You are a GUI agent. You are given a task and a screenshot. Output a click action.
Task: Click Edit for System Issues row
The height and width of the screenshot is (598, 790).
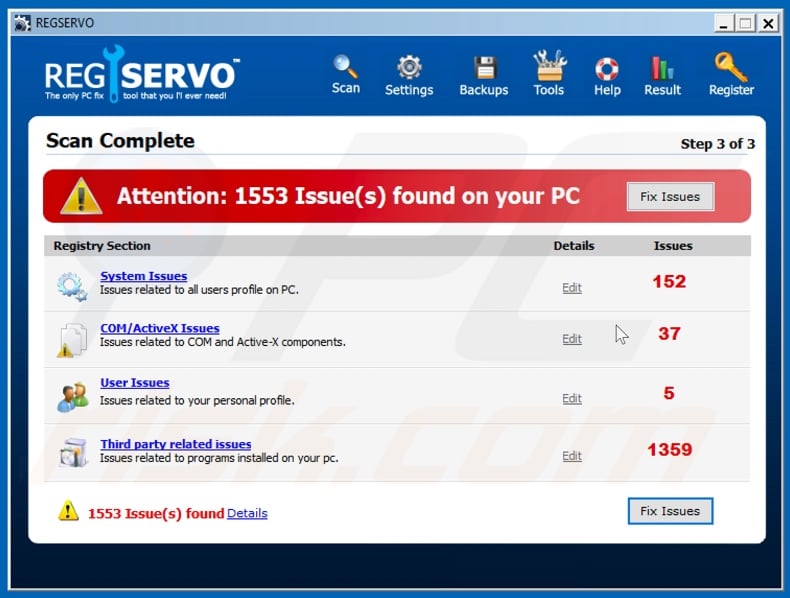coord(571,288)
